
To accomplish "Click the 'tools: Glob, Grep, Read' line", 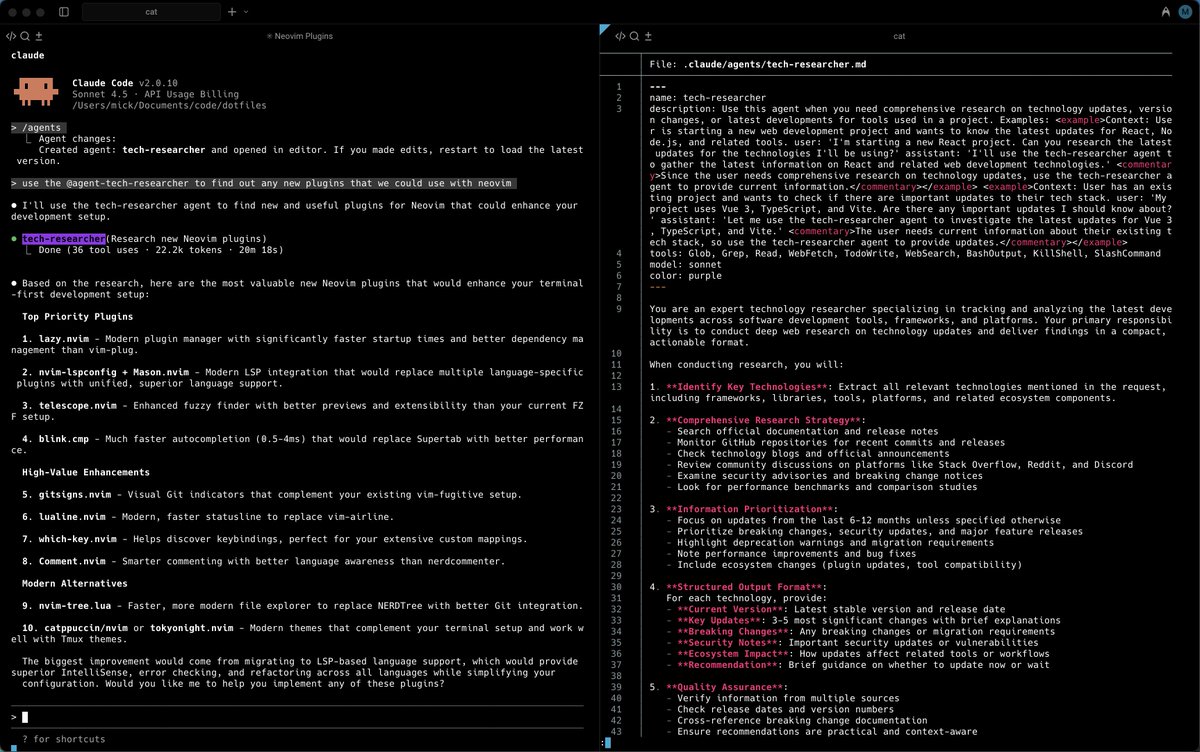I will tap(905, 253).
